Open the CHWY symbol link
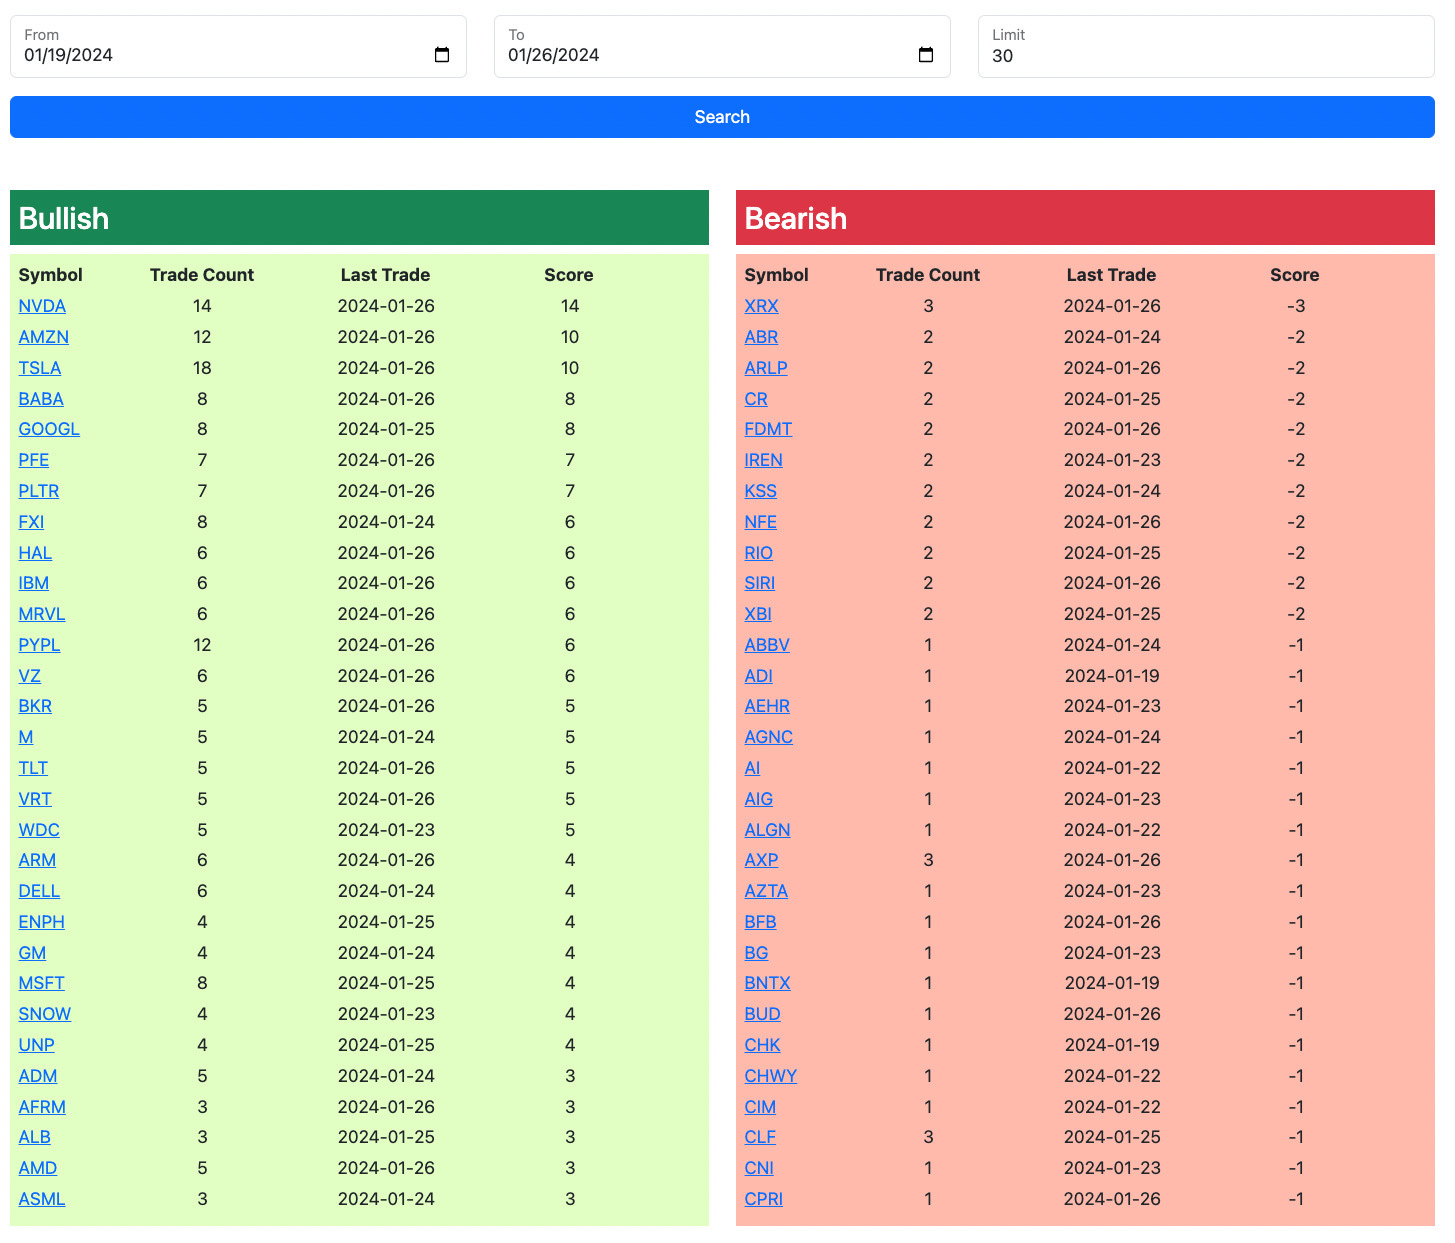Viewport: 1455px width, 1243px height. pyautogui.click(x=771, y=1076)
